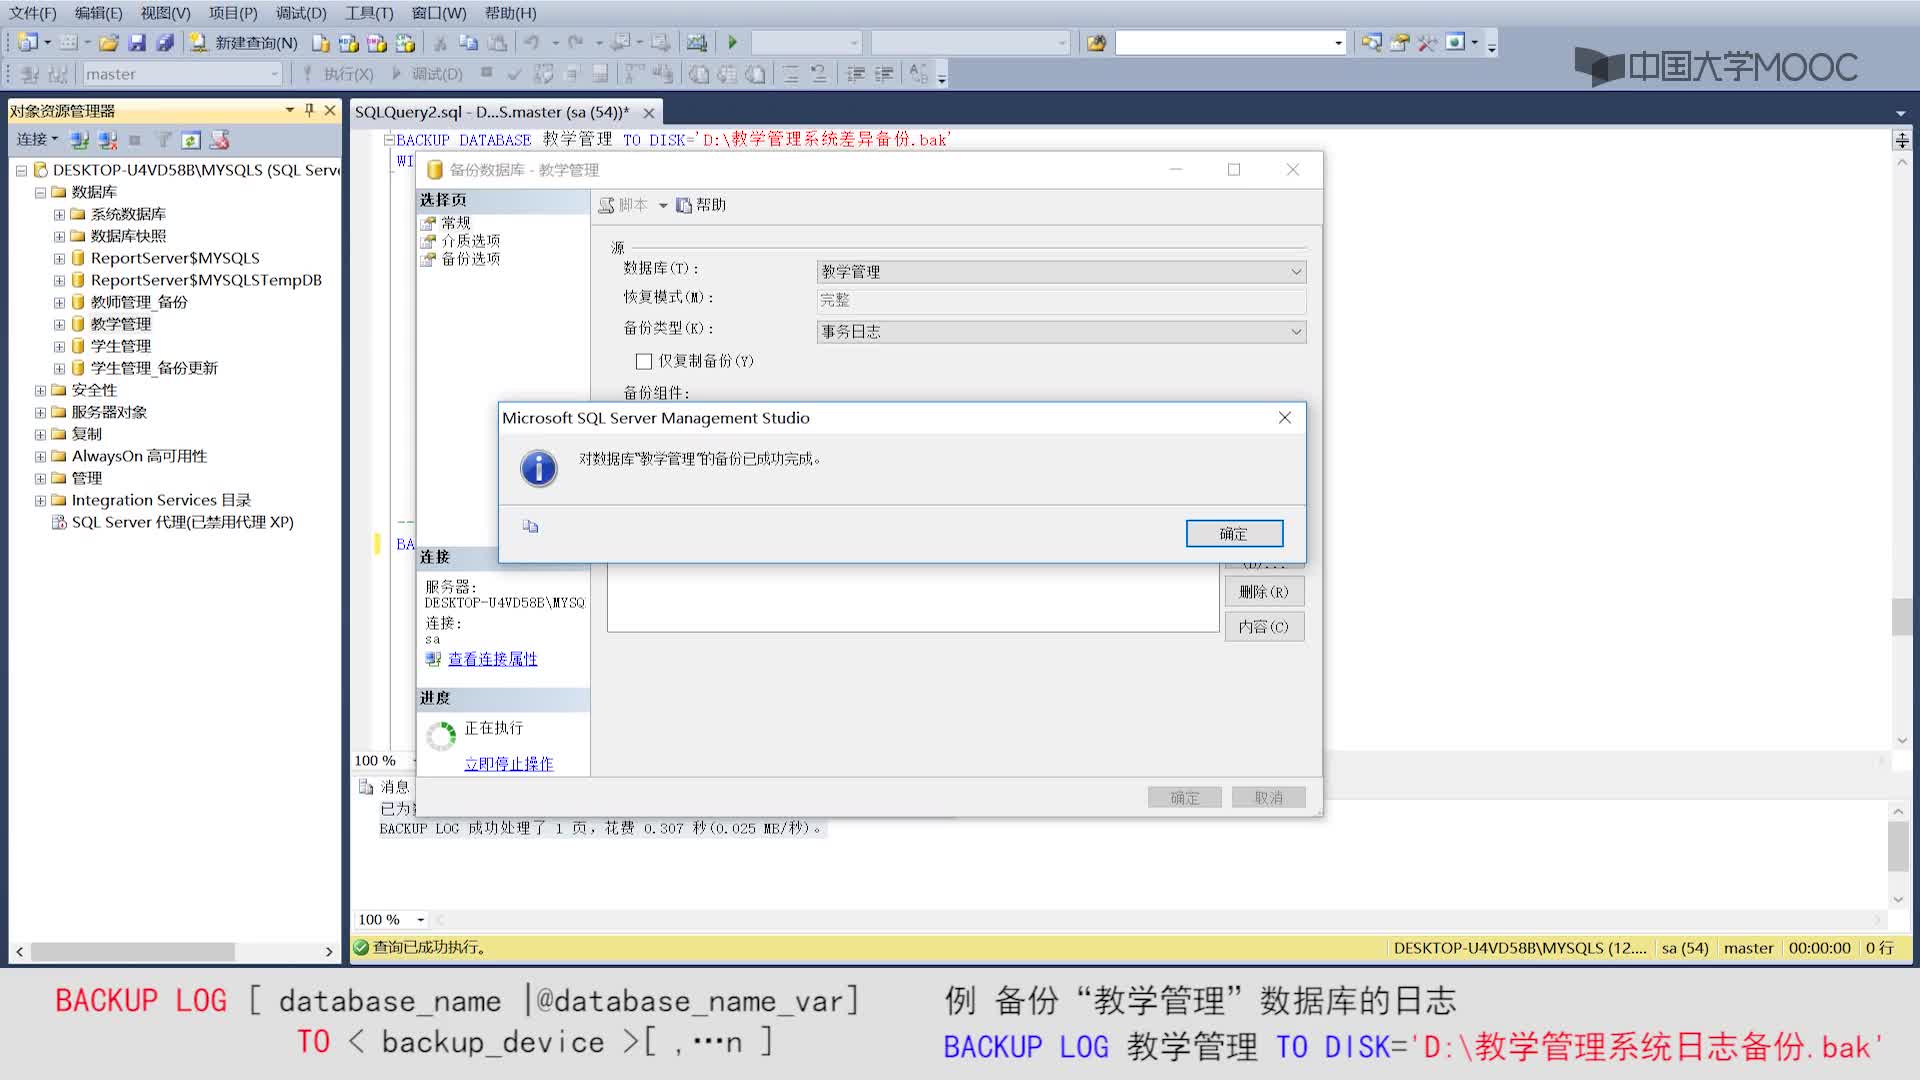Viewport: 1920px width, 1080px height.
Task: Close the success message dialog with X
Action: [1285, 418]
